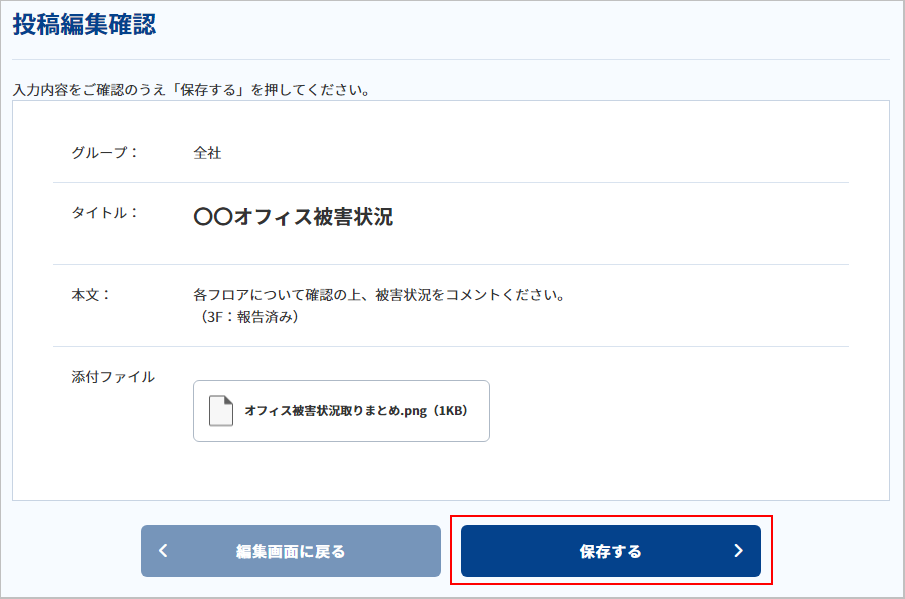Click the group value 全社
The image size is (905, 599).
207,153
